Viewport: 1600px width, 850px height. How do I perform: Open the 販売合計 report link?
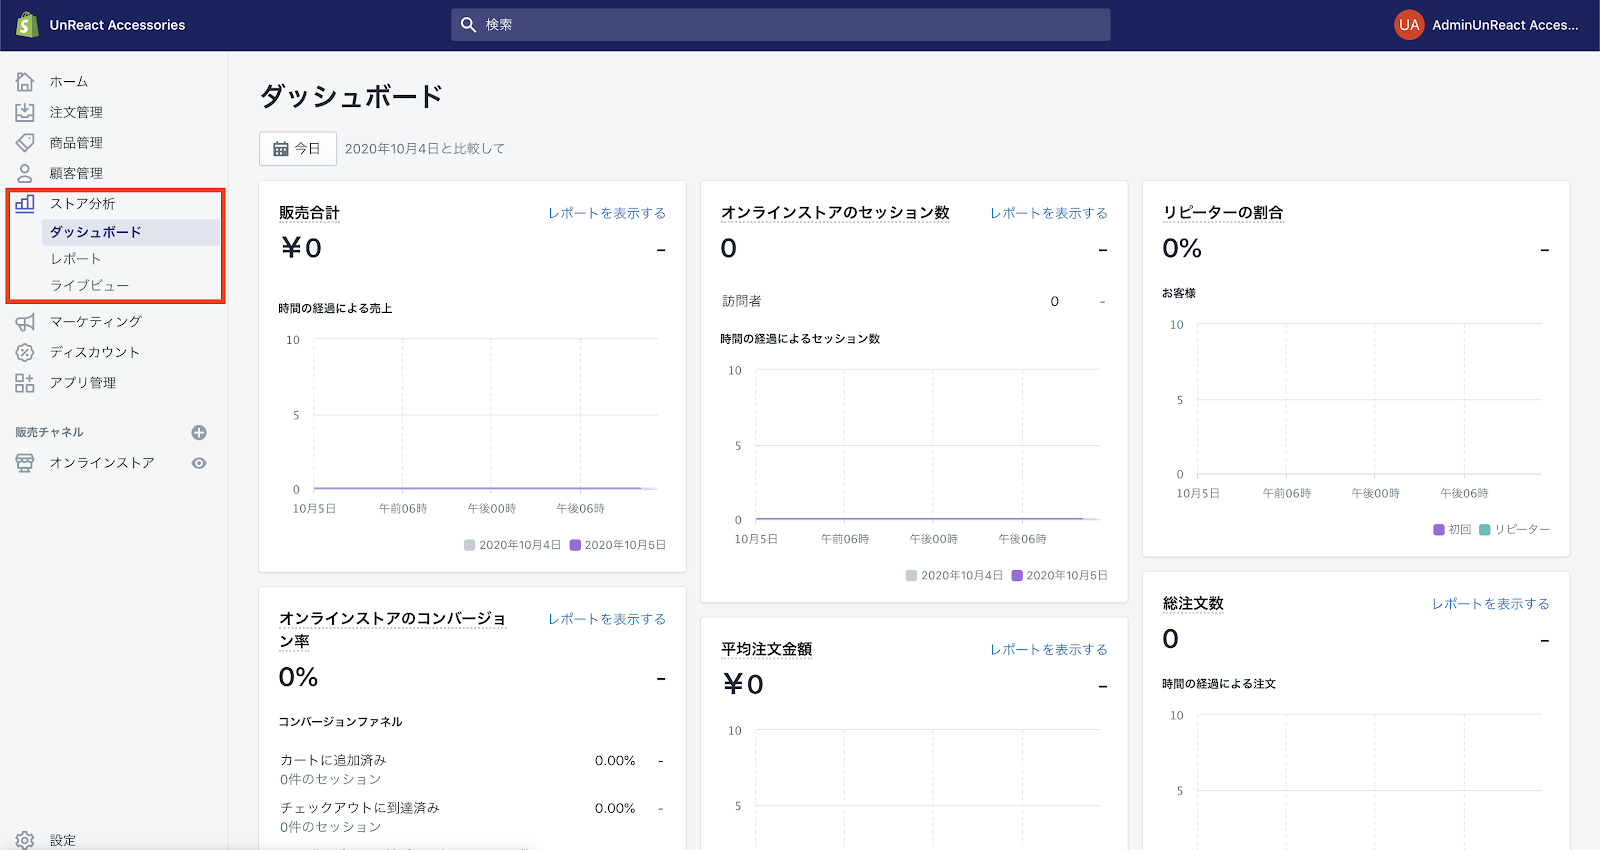coord(606,213)
